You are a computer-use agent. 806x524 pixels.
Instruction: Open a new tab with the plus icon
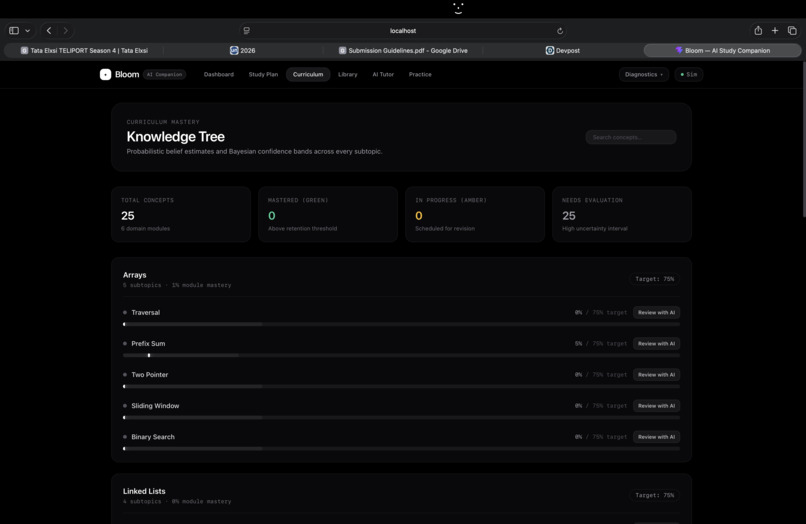click(775, 31)
